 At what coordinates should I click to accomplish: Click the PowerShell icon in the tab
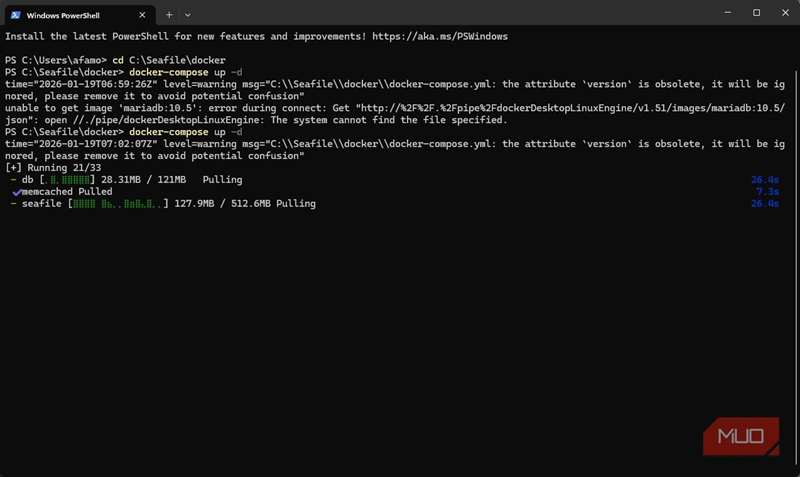click(14, 13)
